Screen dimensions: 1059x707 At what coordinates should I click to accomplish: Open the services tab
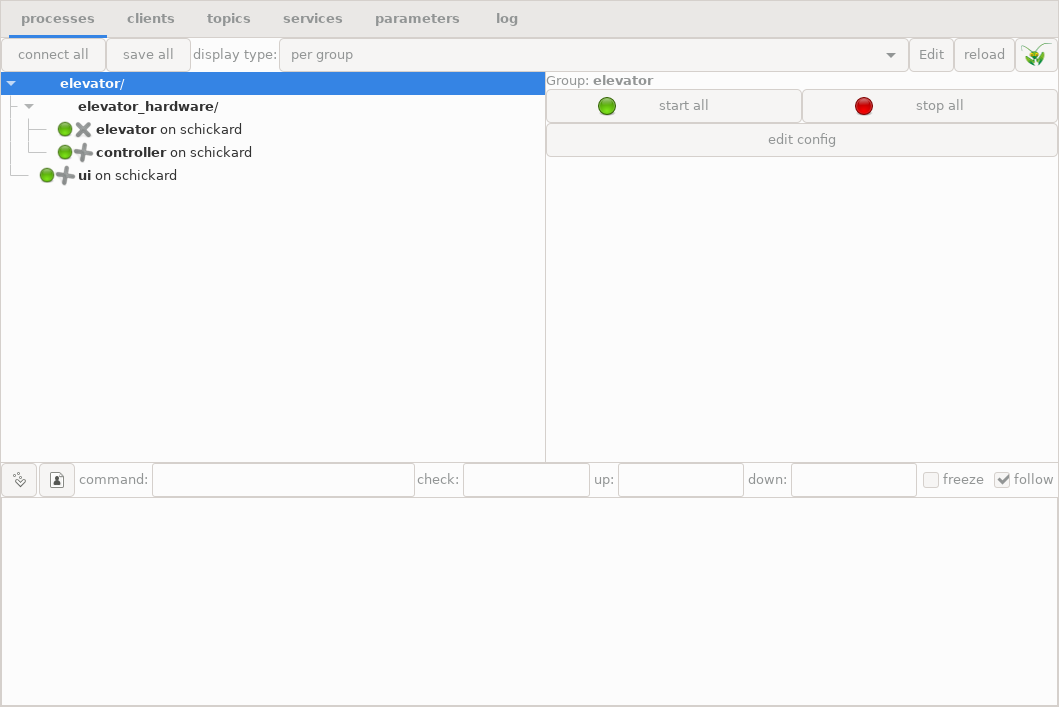coord(313,19)
